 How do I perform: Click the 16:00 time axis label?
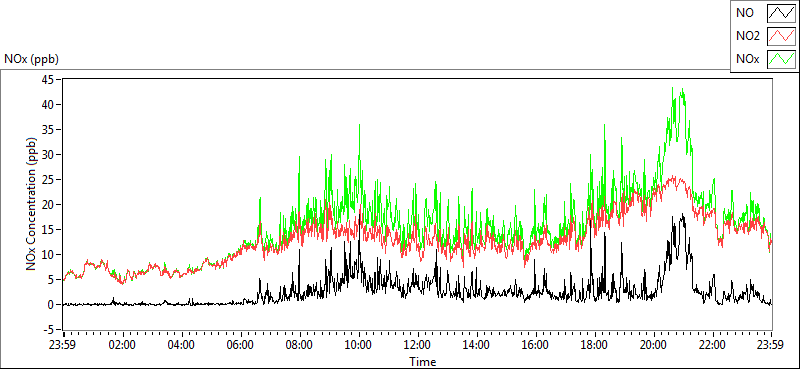536,345
